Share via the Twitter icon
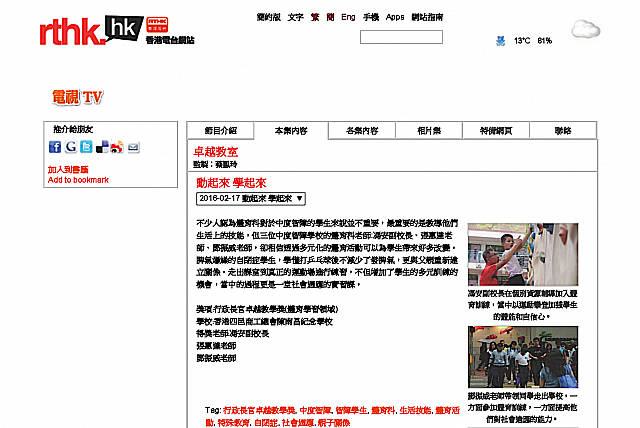Image resolution: width=640 pixels, height=428 pixels. 86,147
